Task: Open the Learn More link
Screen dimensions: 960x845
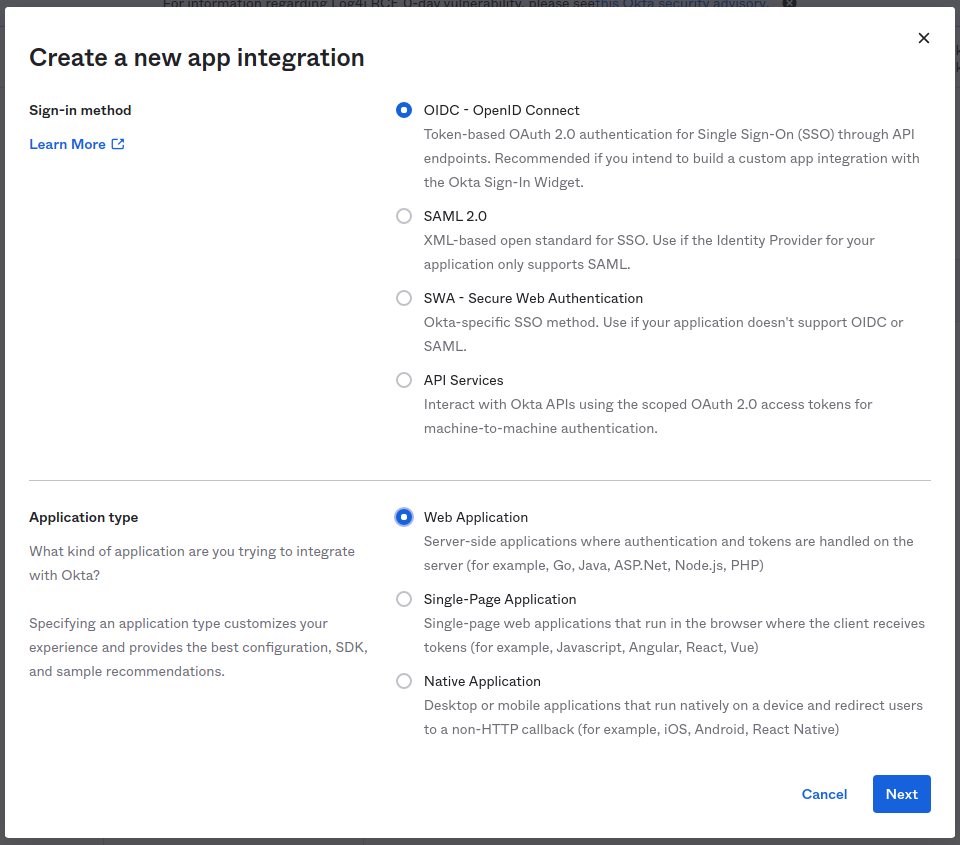Action: point(66,143)
